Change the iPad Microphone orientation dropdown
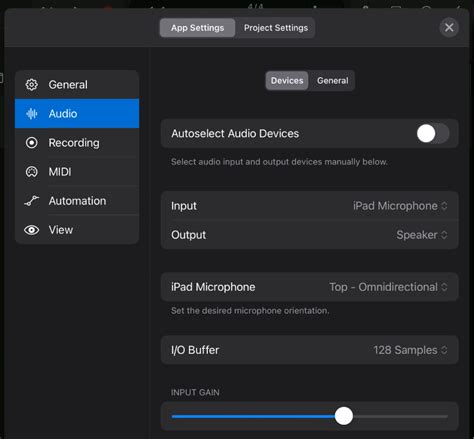 point(388,287)
